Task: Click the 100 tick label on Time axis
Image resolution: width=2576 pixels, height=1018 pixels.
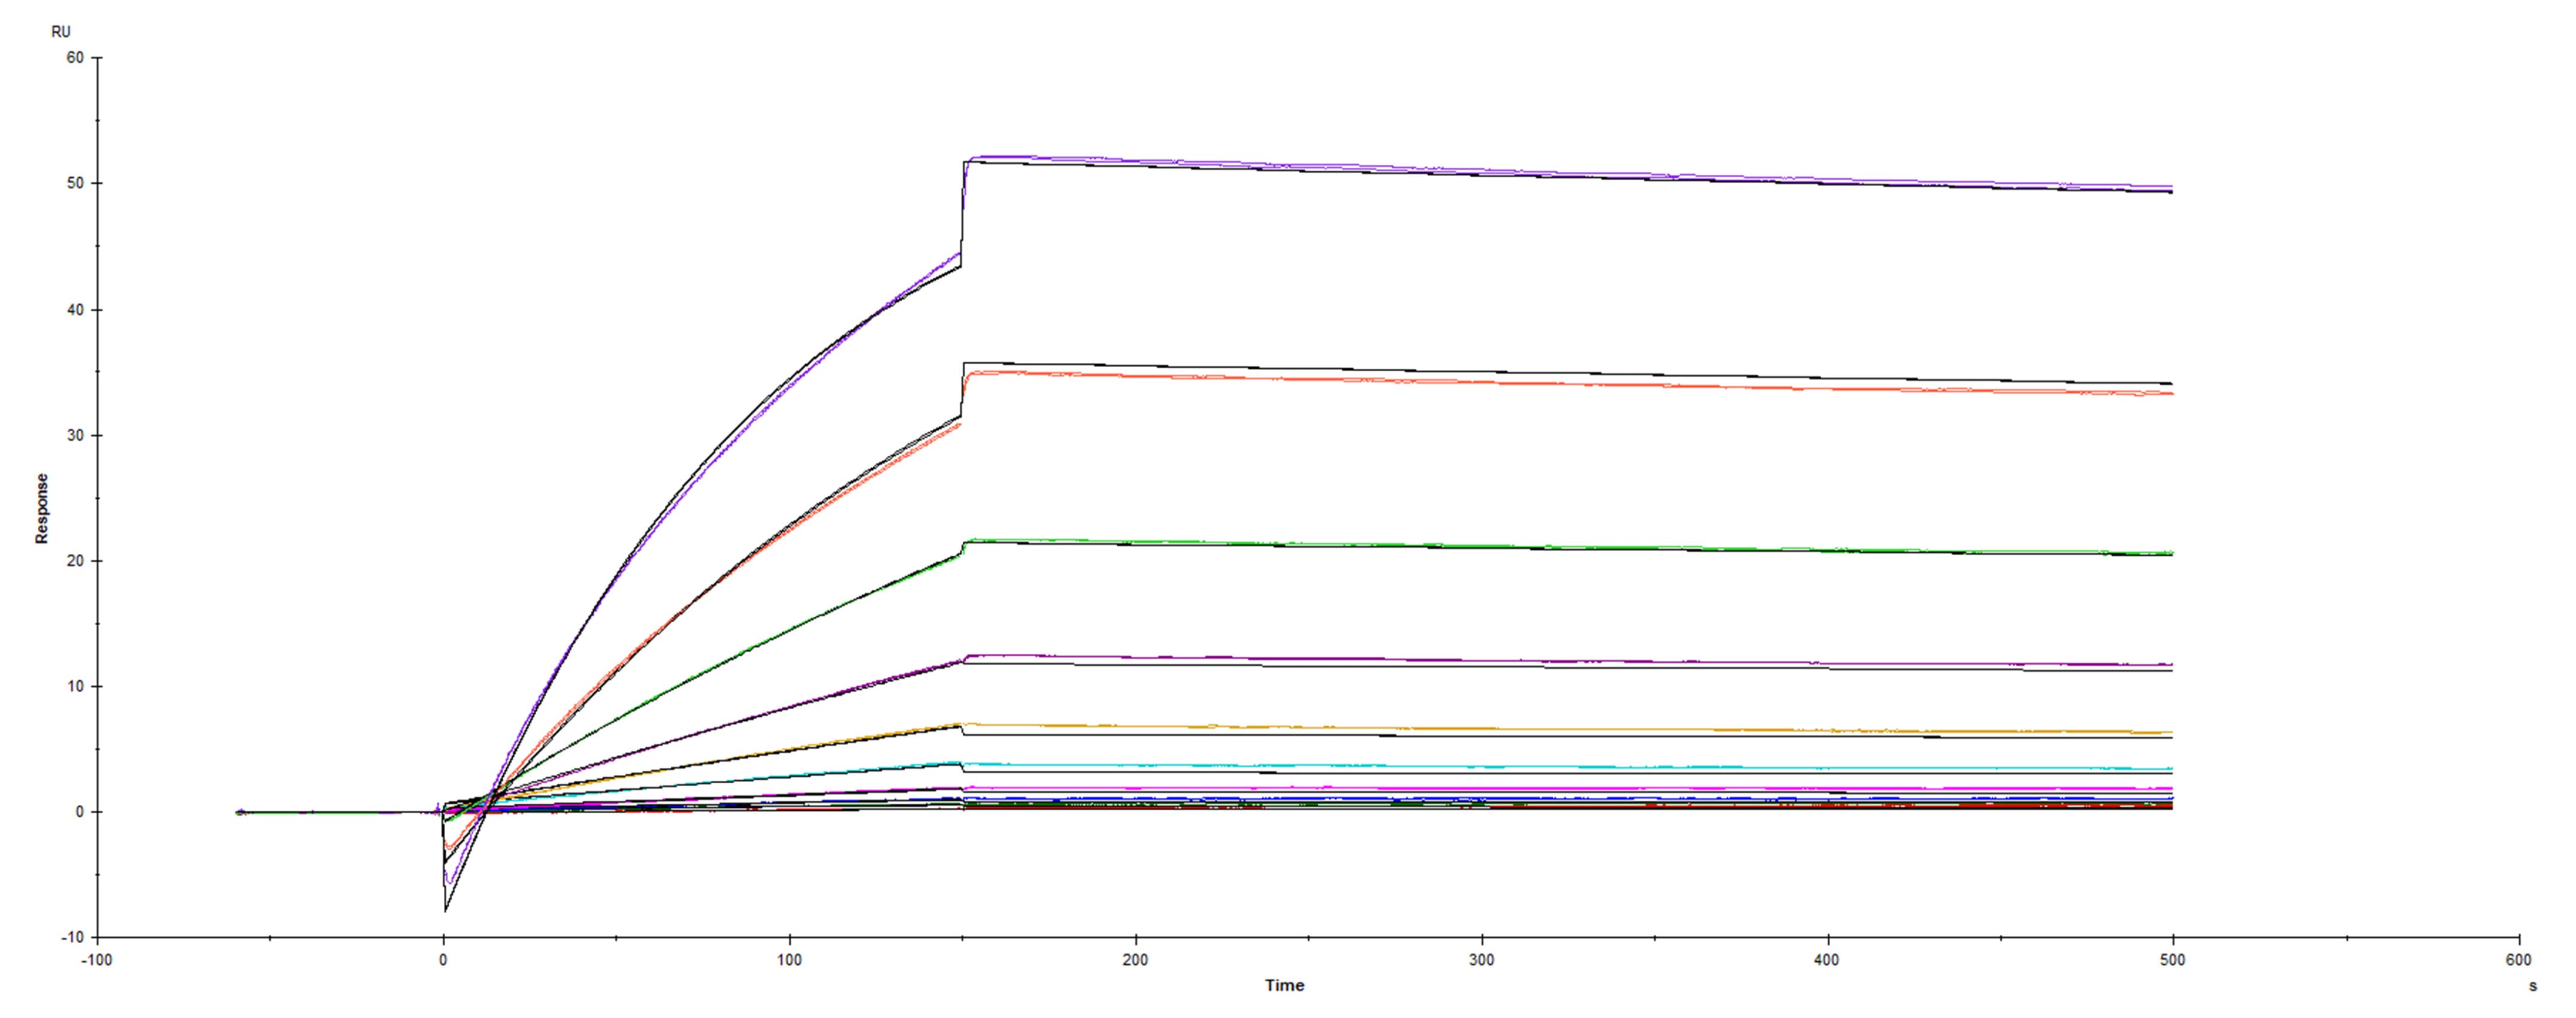Action: pos(789,960)
